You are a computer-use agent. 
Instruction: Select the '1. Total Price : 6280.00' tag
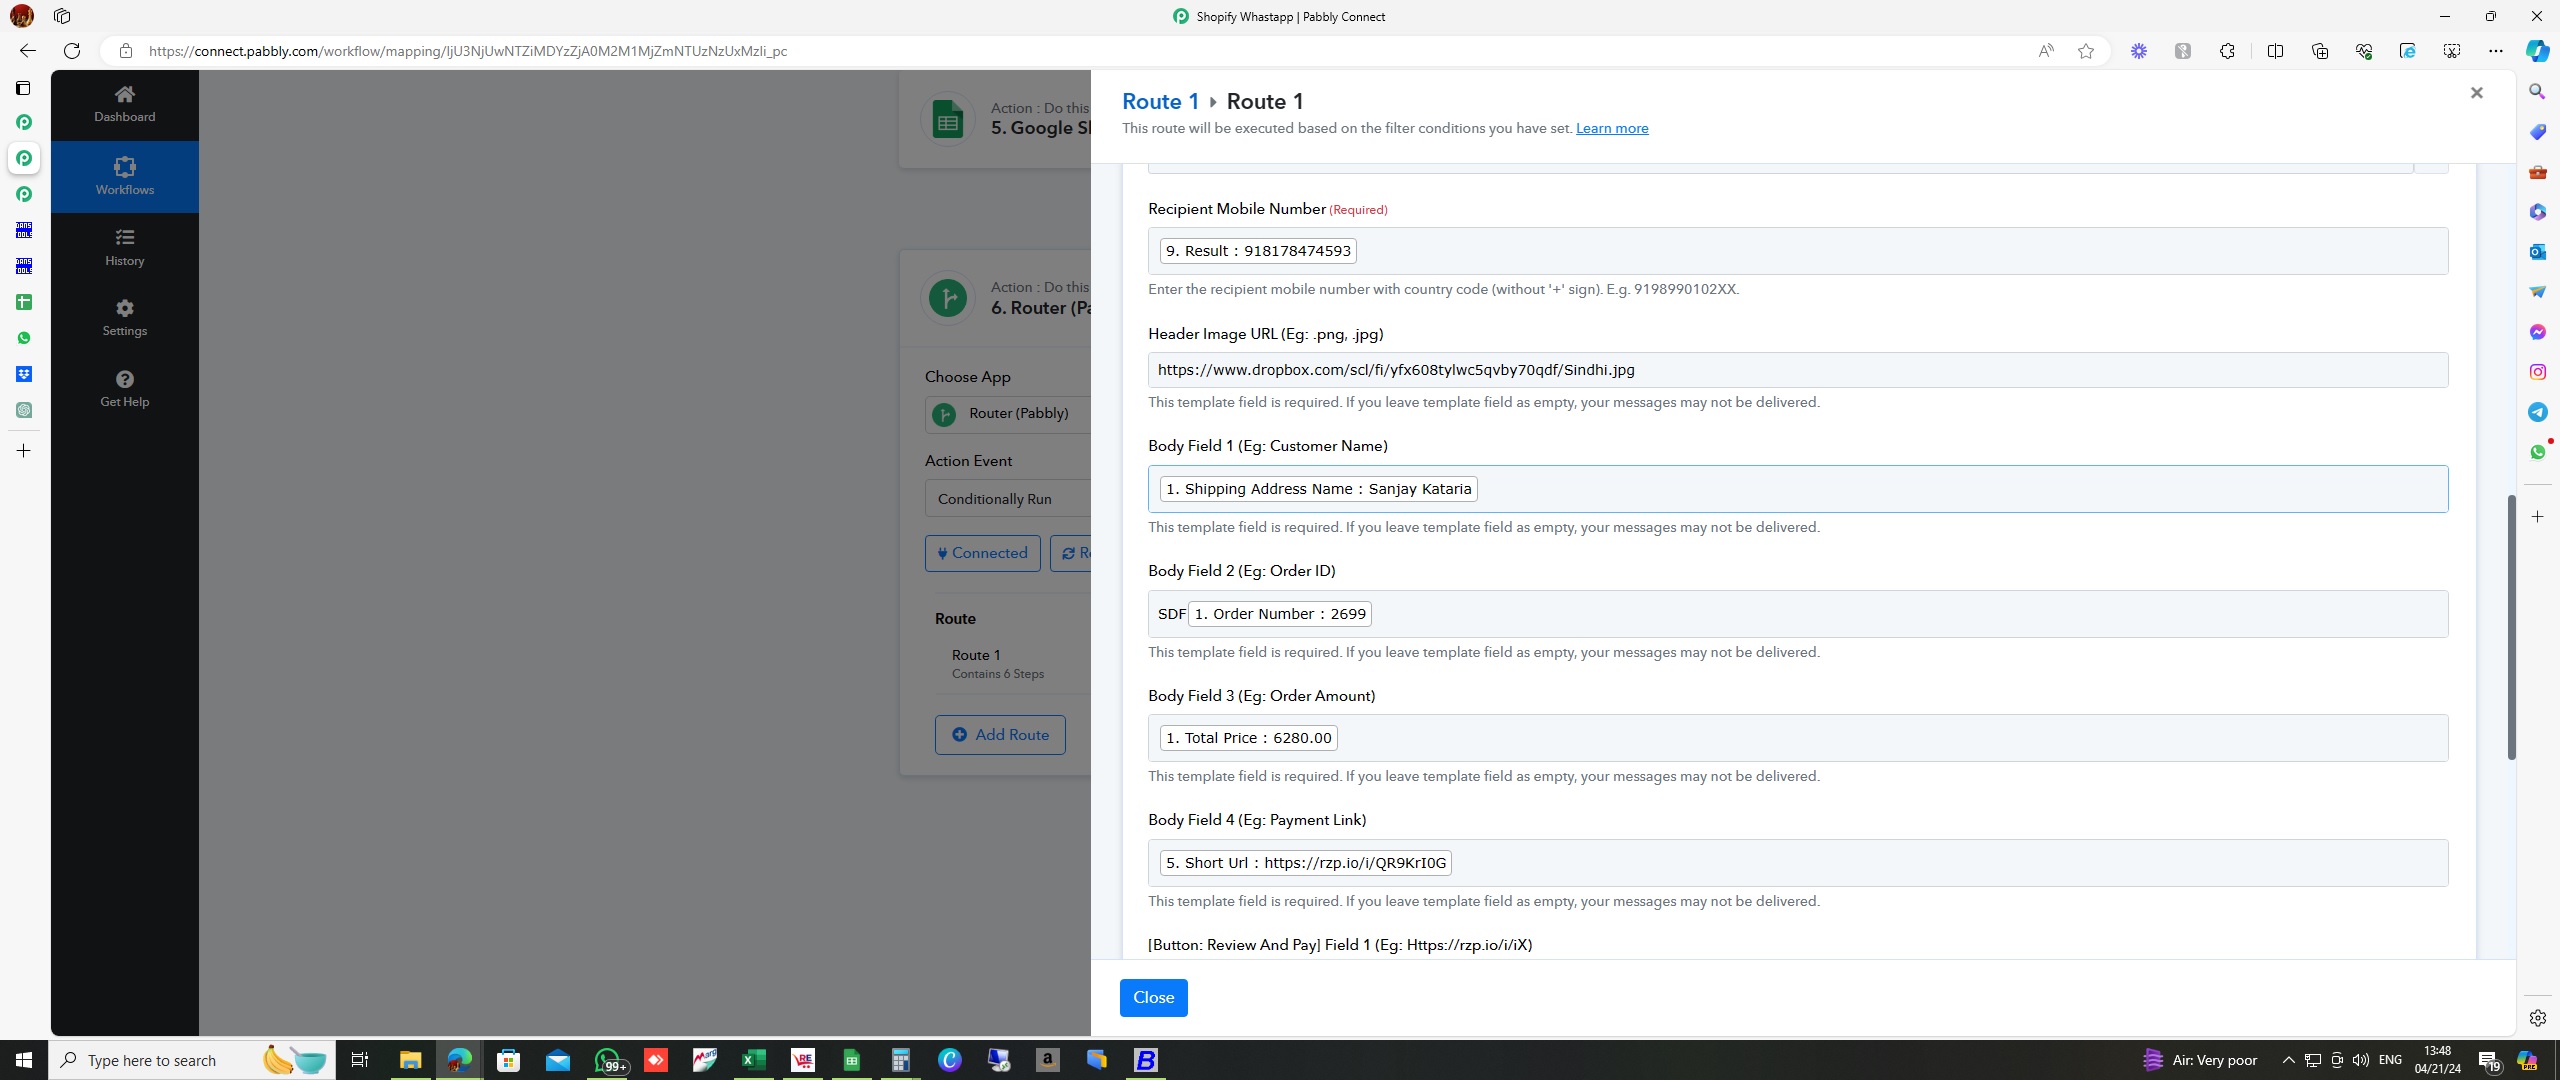point(1248,738)
